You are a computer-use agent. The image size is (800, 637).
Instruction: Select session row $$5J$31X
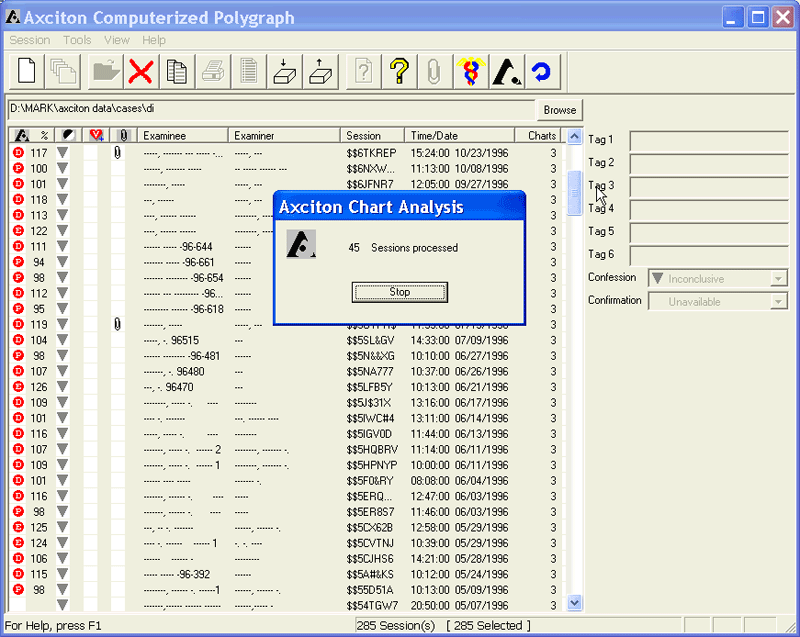(286, 402)
